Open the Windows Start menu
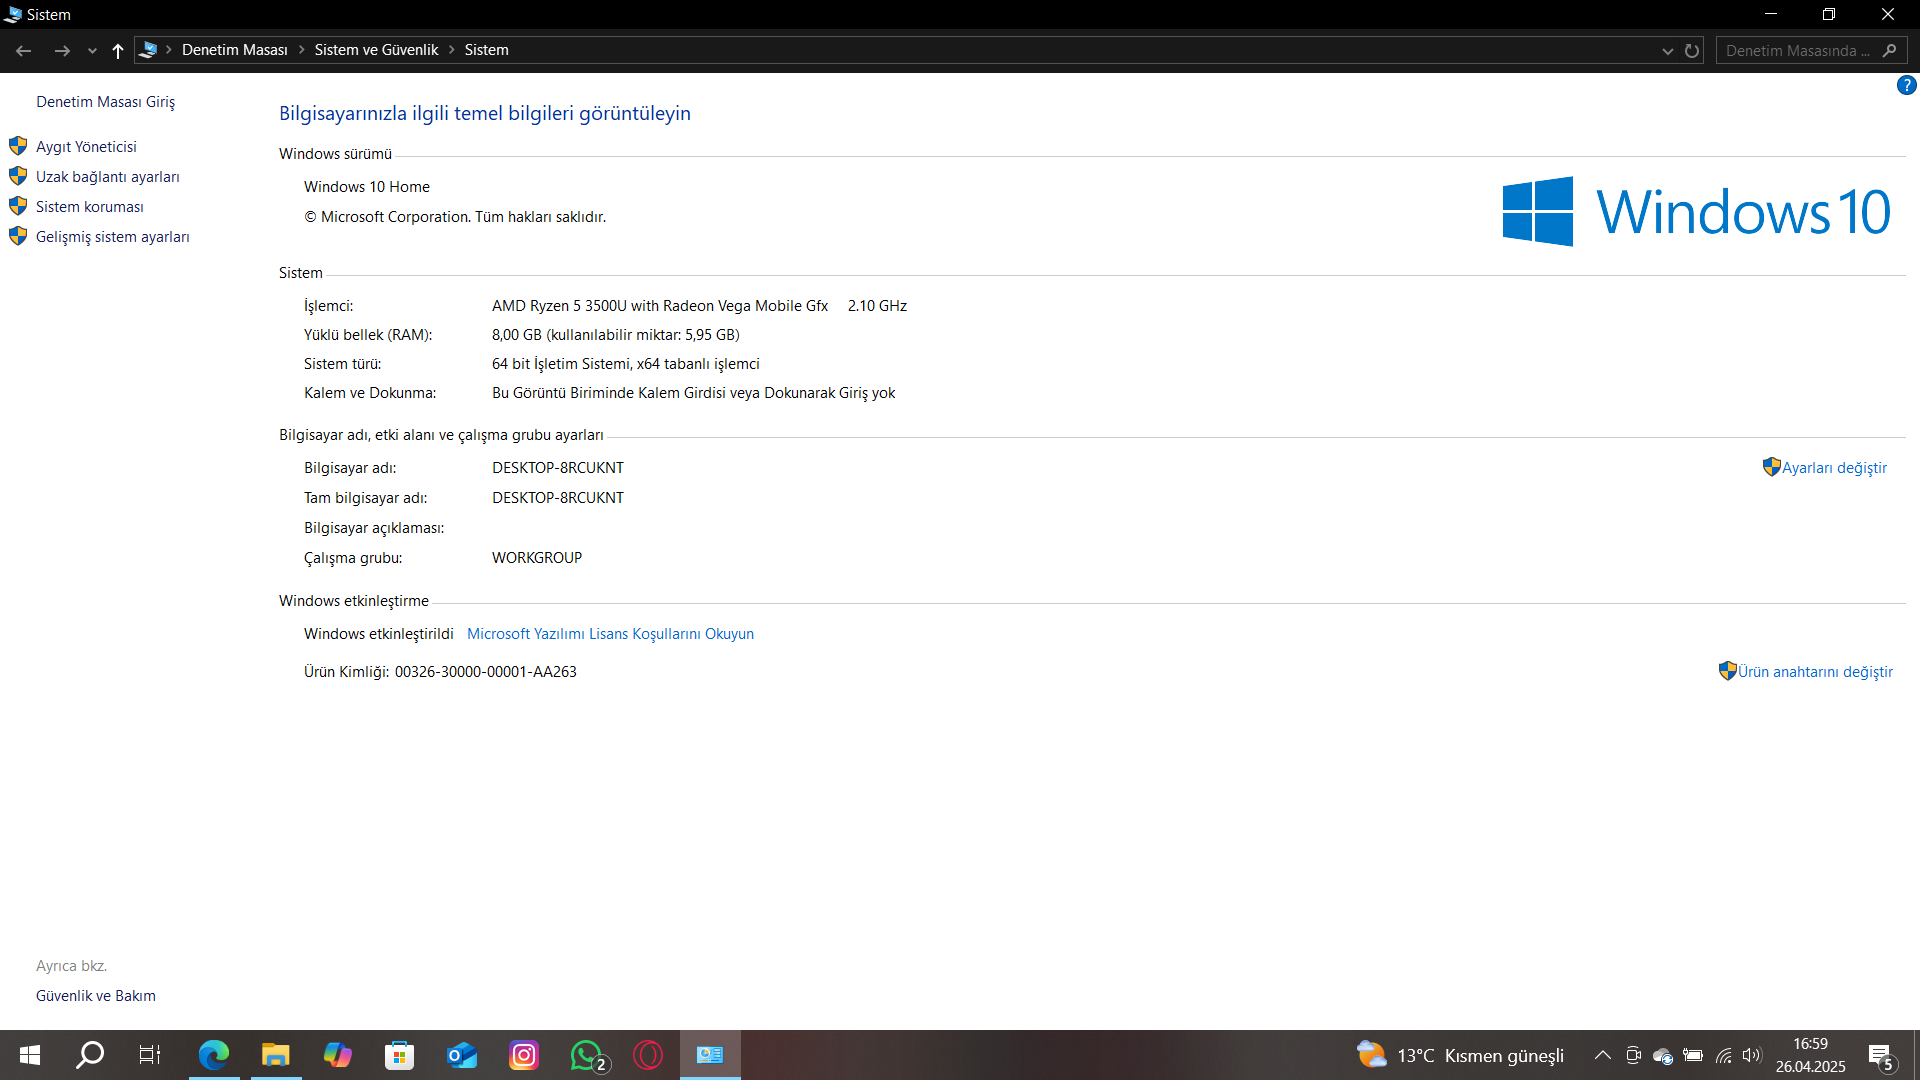 [30, 1055]
